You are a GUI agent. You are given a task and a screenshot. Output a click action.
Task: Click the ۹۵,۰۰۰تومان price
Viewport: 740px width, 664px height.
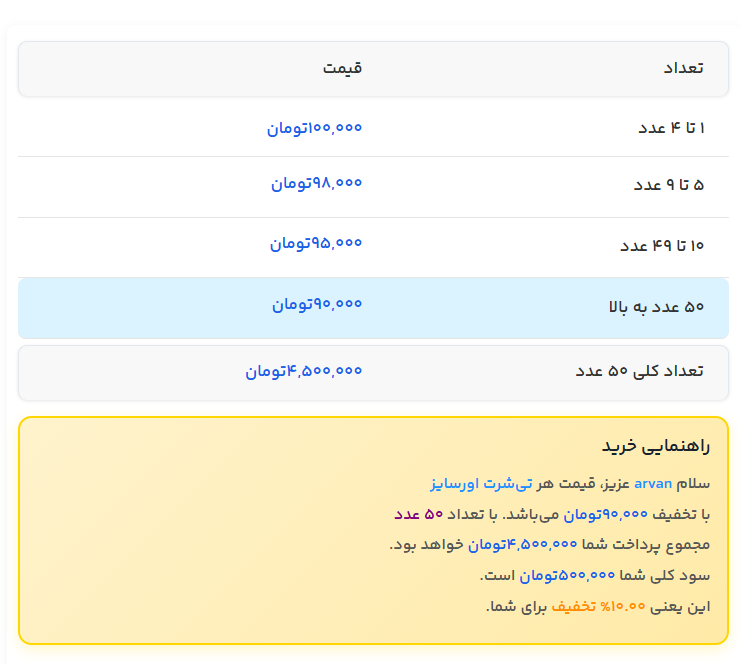coord(316,243)
